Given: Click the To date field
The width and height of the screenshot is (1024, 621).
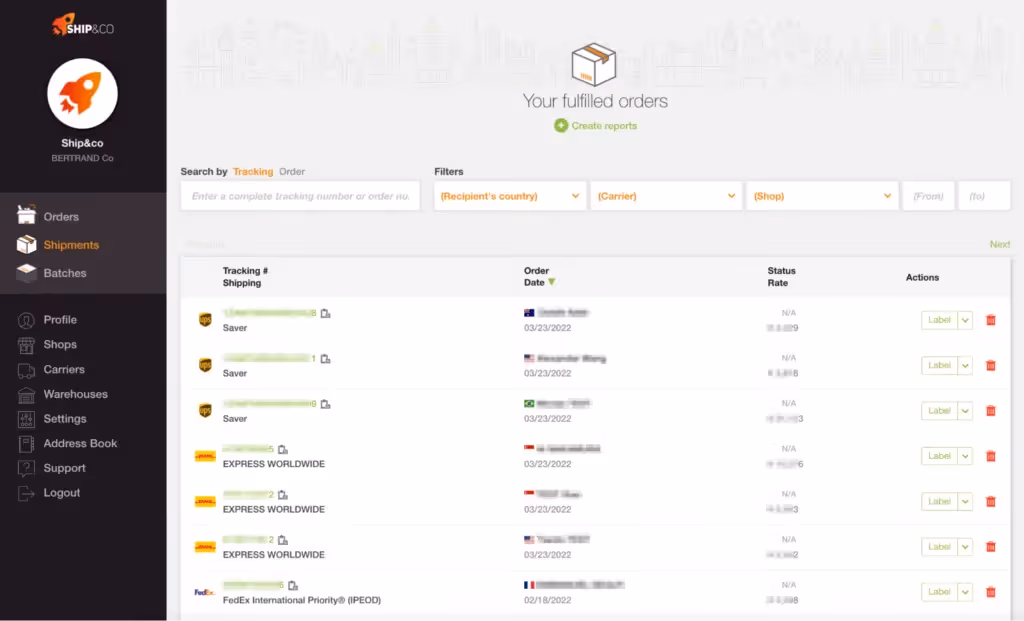Looking at the screenshot, I should pyautogui.click(x=984, y=196).
